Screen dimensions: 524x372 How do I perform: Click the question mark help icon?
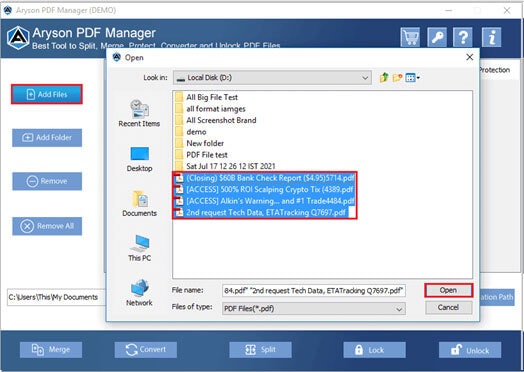[463, 37]
